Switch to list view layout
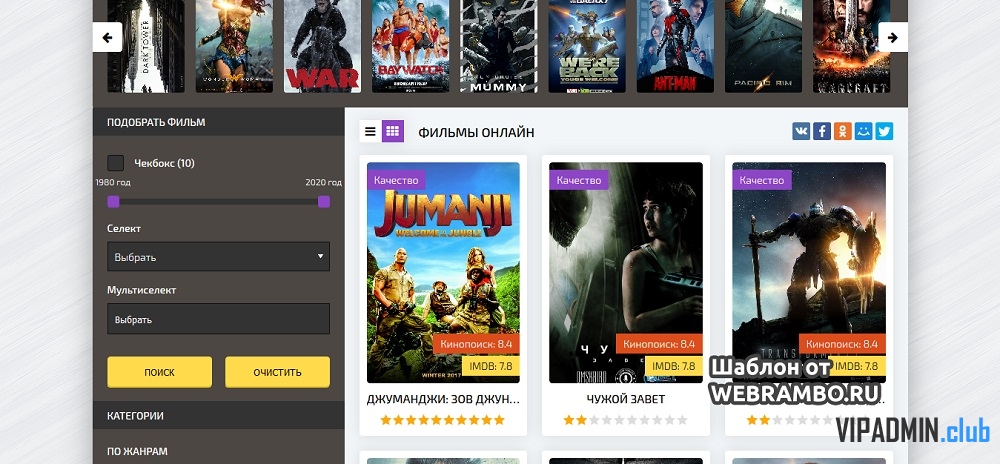 (x=371, y=131)
